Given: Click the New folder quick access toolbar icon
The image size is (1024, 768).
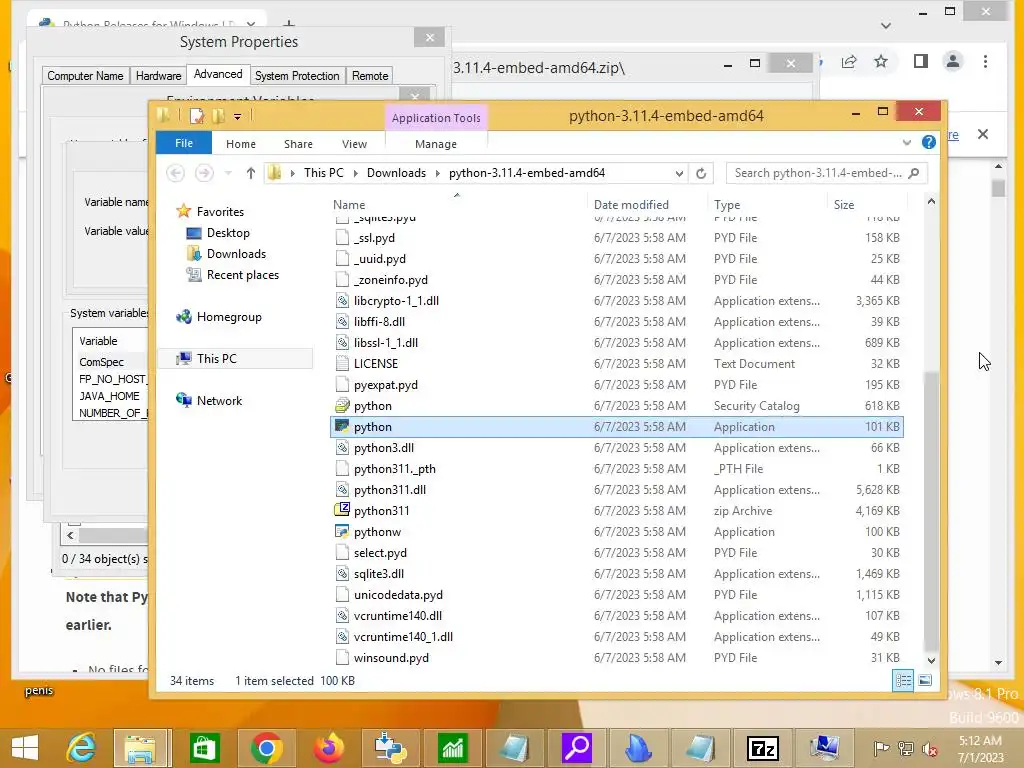Looking at the screenshot, I should pos(219,116).
